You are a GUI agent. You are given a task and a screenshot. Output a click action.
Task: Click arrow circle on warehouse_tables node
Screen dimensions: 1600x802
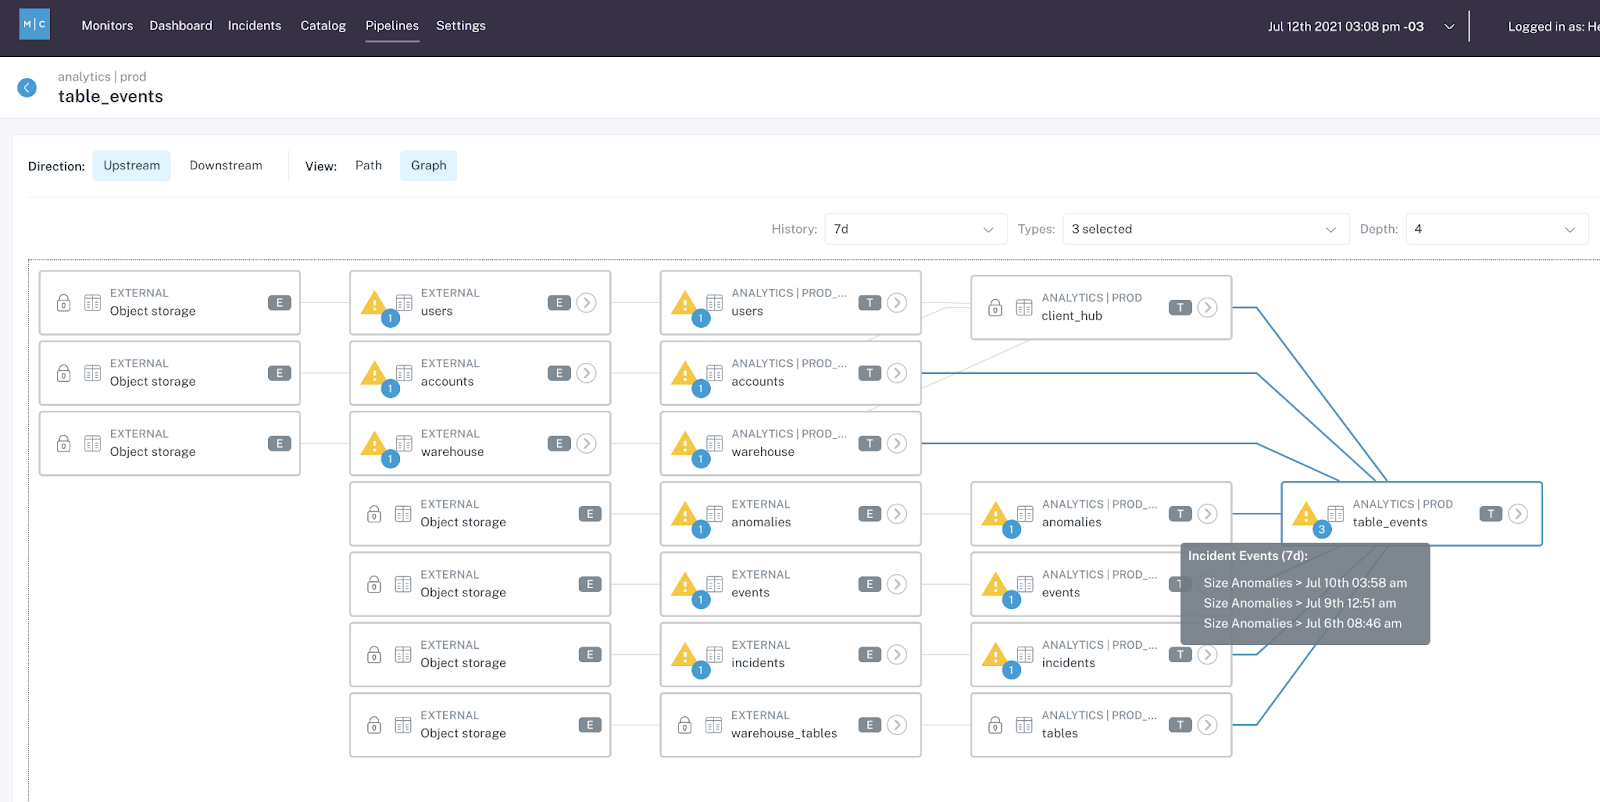click(897, 725)
